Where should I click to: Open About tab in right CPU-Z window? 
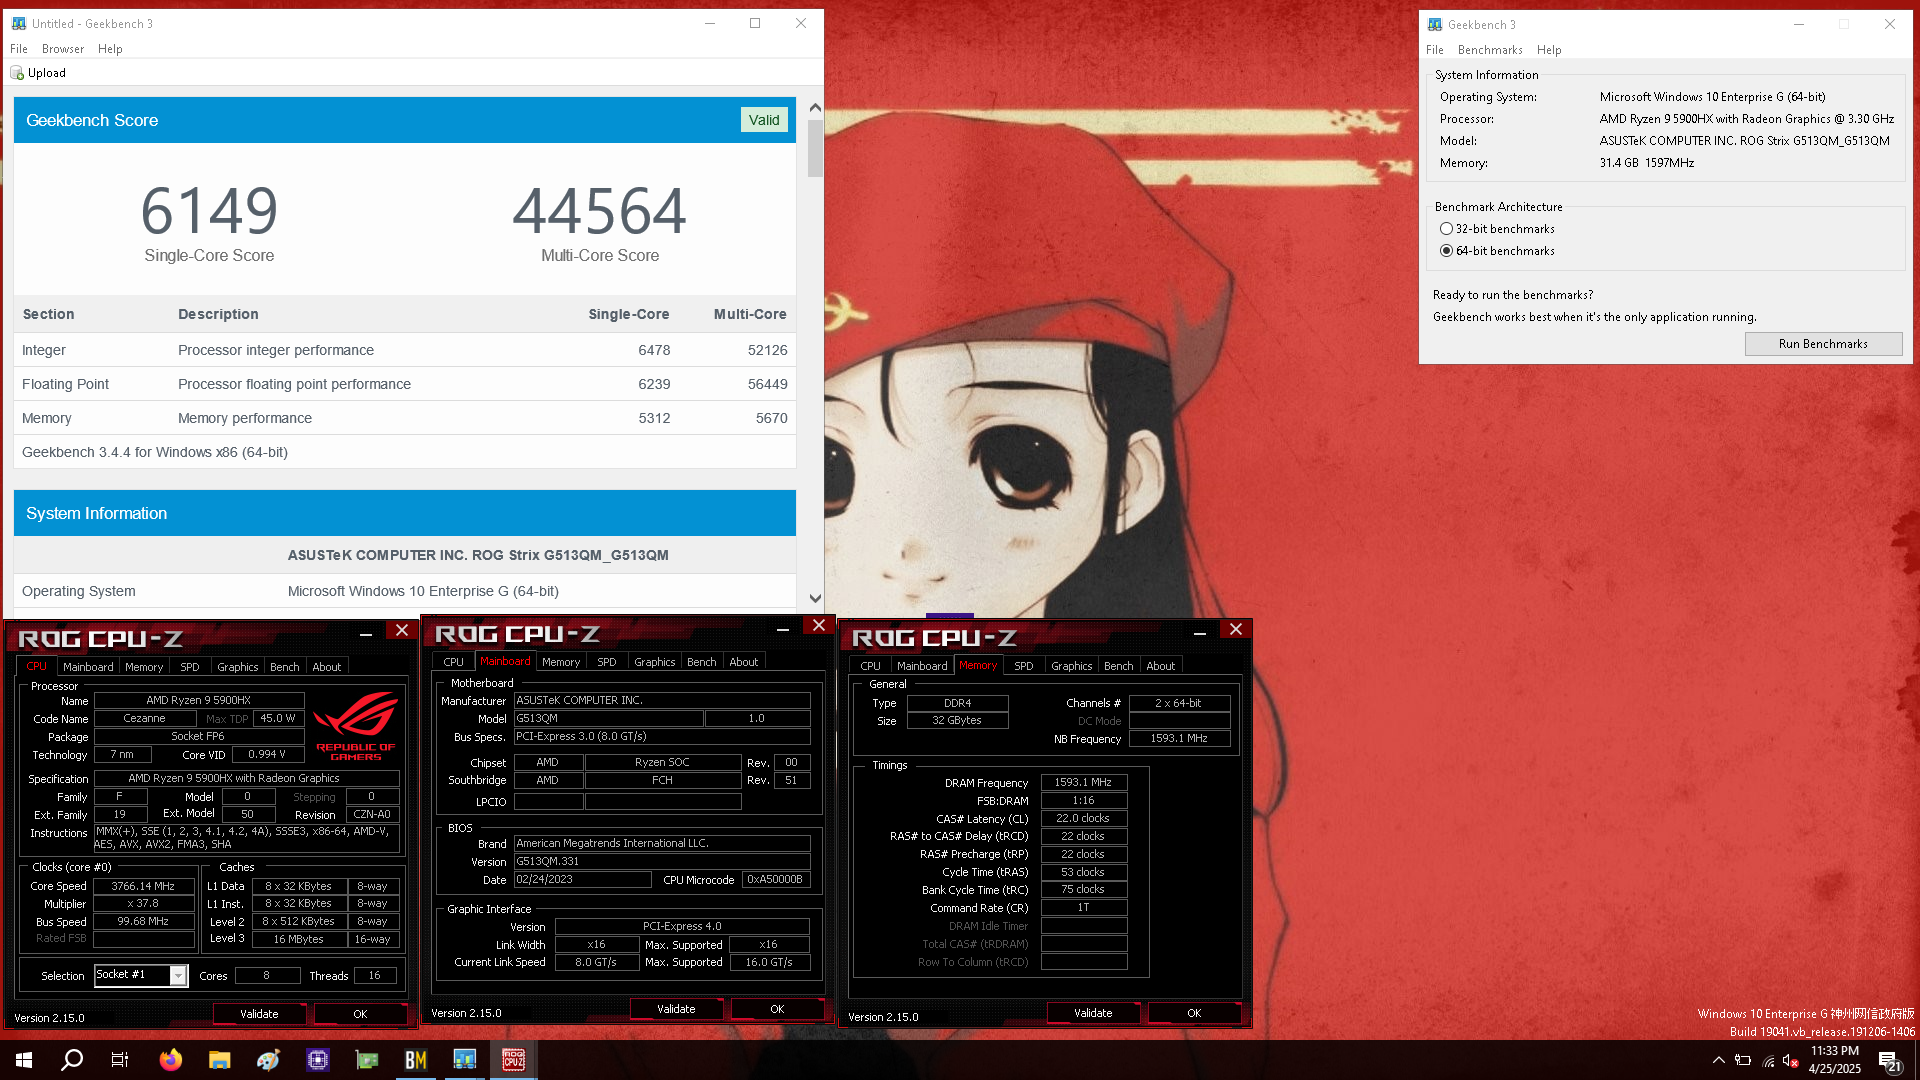(x=1161, y=666)
